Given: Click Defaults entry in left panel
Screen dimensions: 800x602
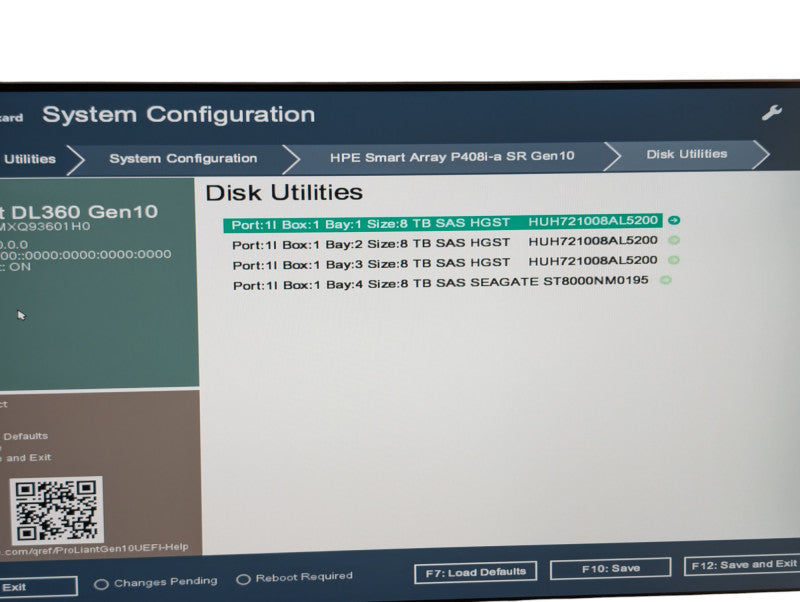Looking at the screenshot, I should pos(26,436).
